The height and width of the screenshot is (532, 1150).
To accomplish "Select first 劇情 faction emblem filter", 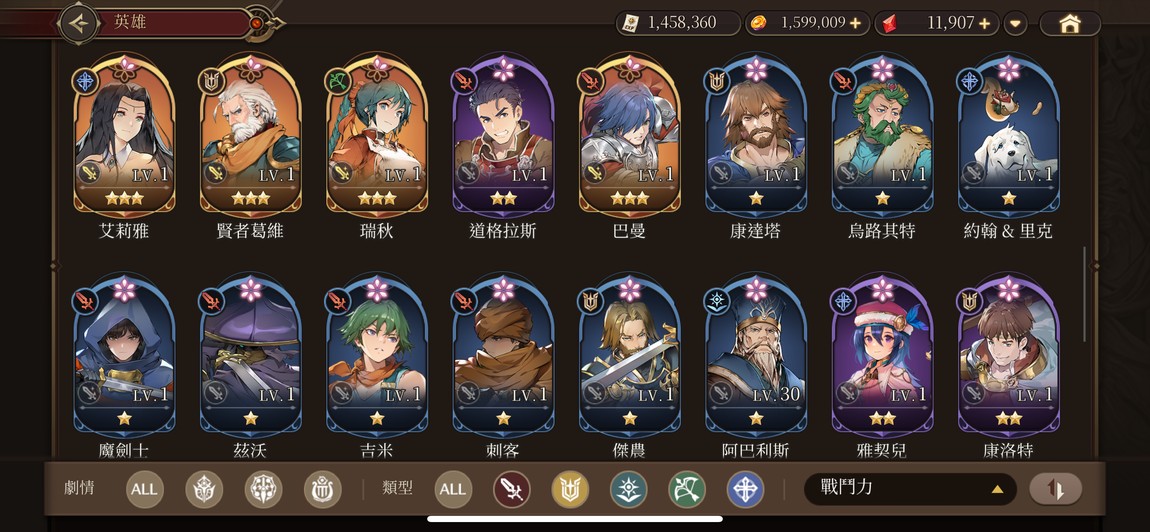I will click(x=204, y=489).
